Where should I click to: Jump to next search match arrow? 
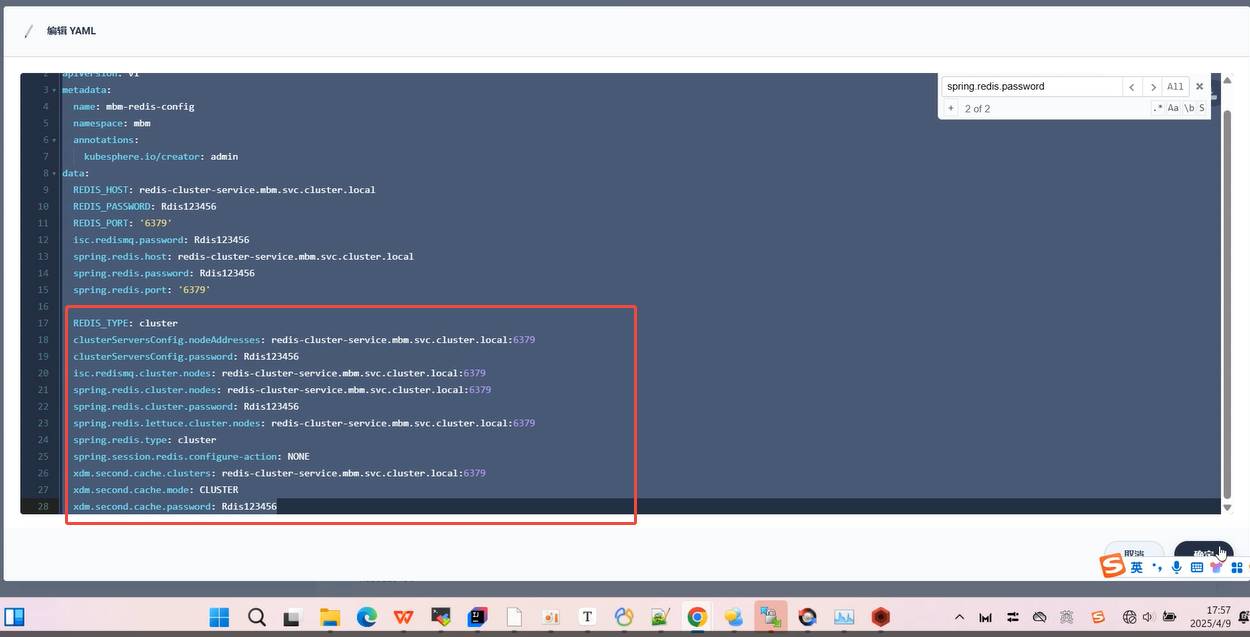coord(1153,87)
